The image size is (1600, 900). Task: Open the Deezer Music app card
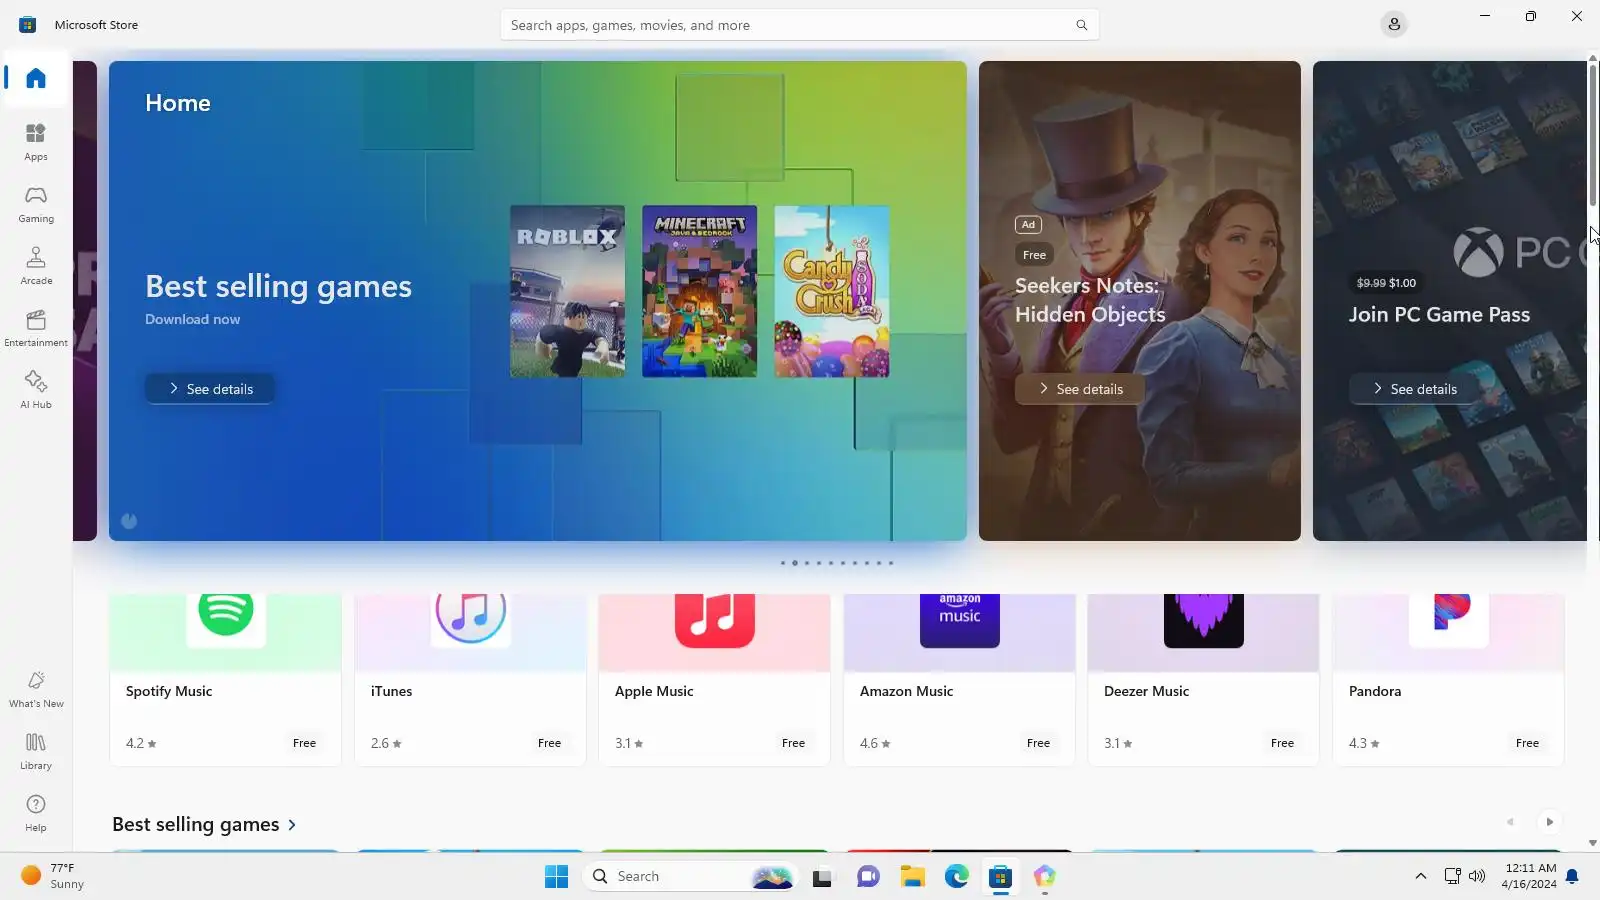click(x=1203, y=680)
